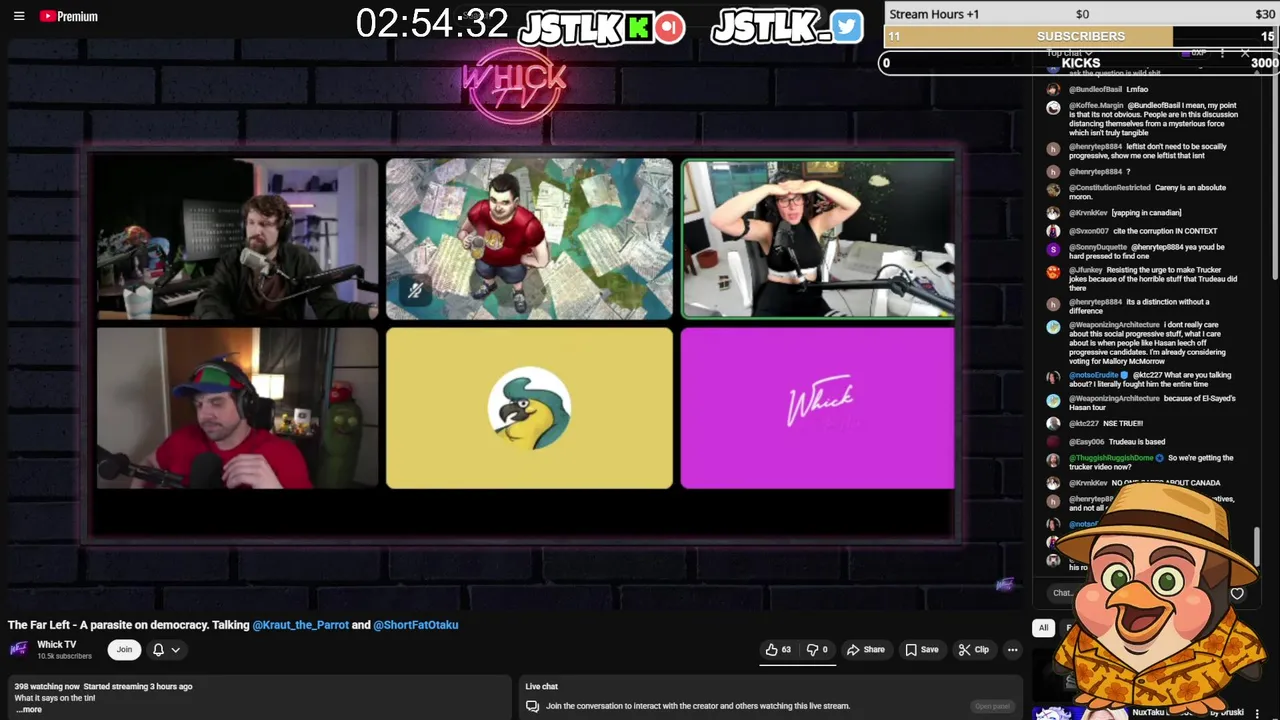Open chat options three-dot menu
Screen dimensions: 1280x720
[x=1222, y=53]
